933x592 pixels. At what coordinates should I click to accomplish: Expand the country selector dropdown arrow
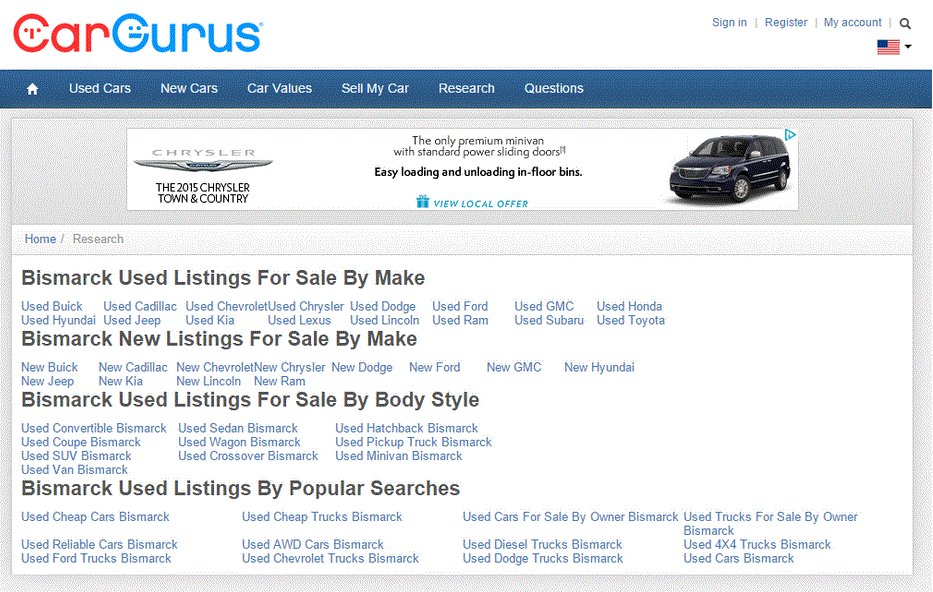(908, 46)
